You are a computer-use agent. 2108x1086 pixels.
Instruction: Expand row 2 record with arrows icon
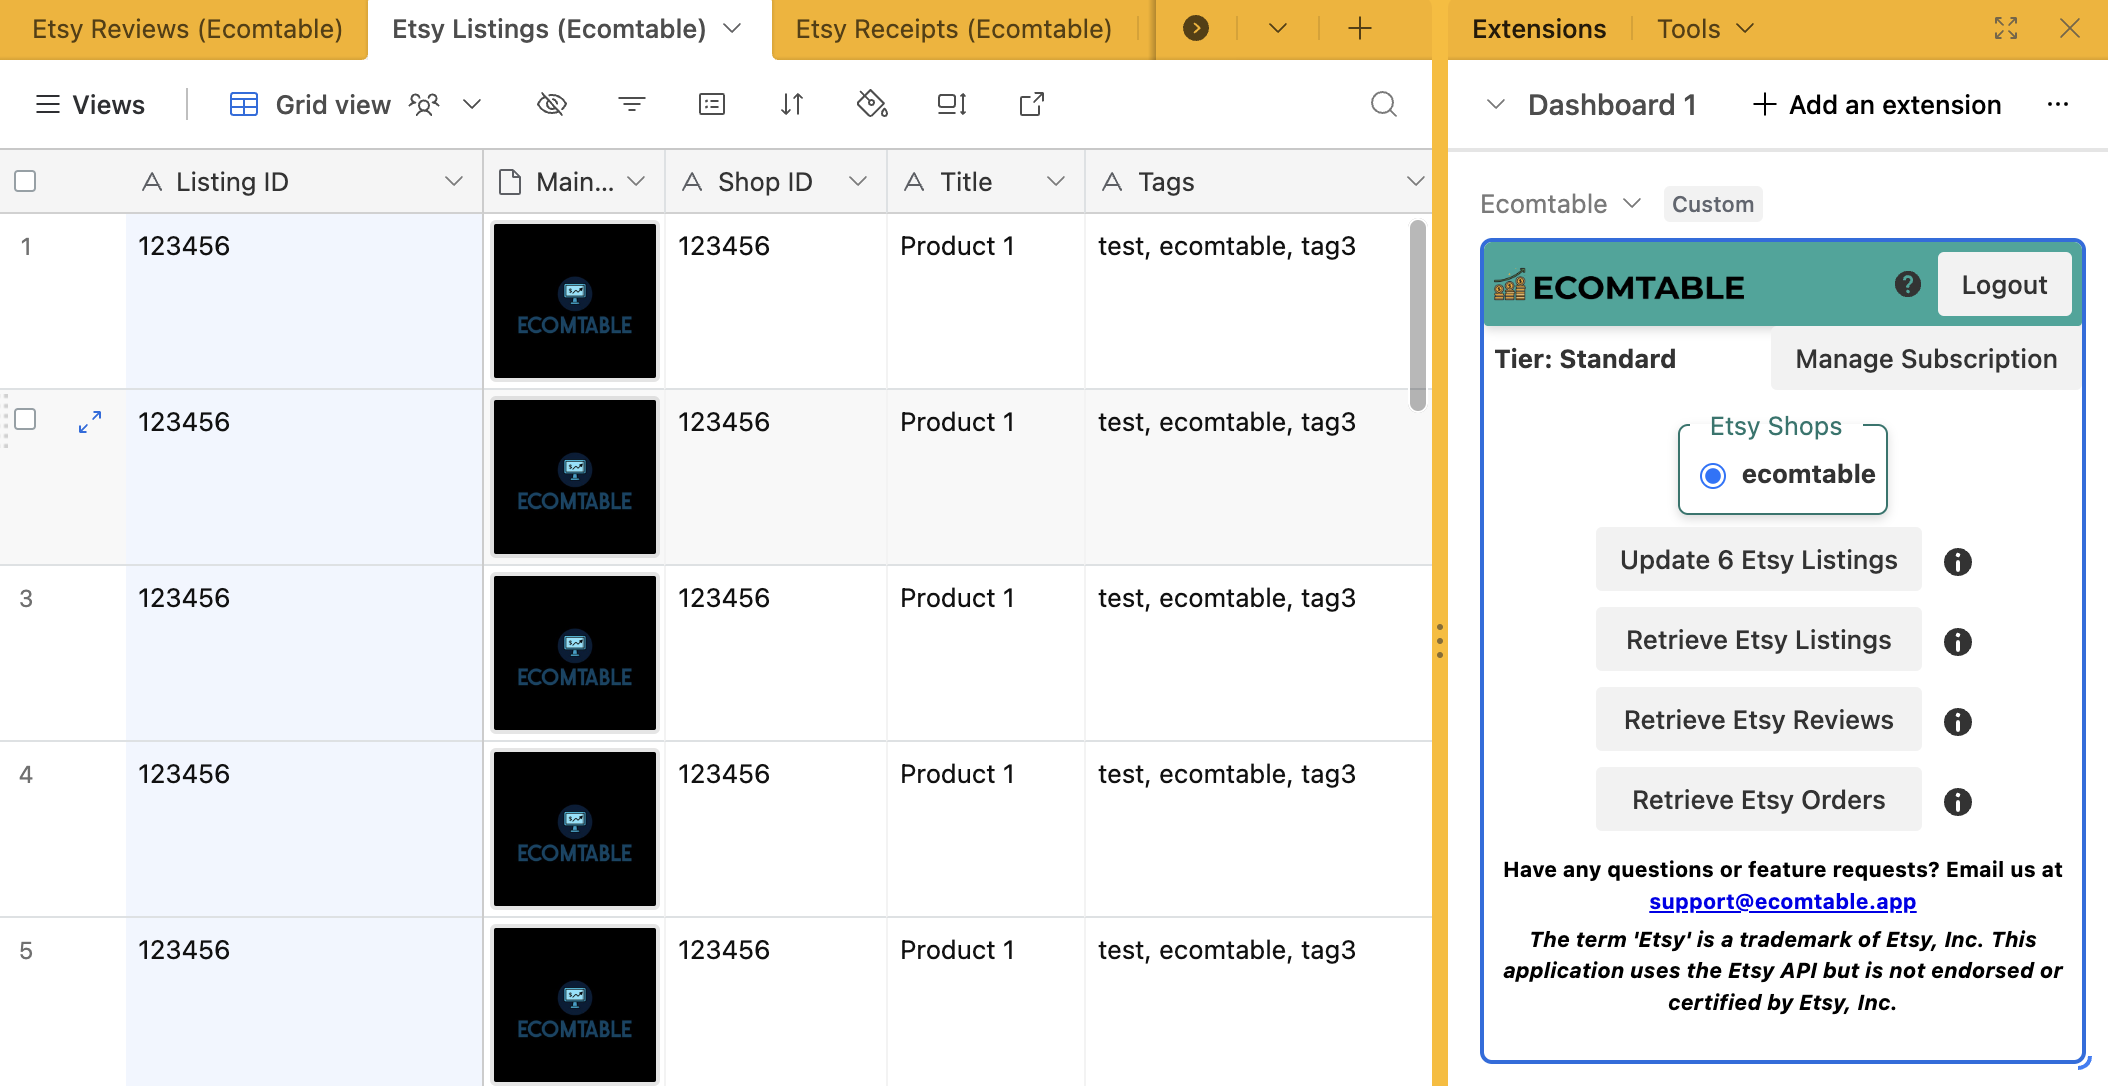tap(90, 422)
